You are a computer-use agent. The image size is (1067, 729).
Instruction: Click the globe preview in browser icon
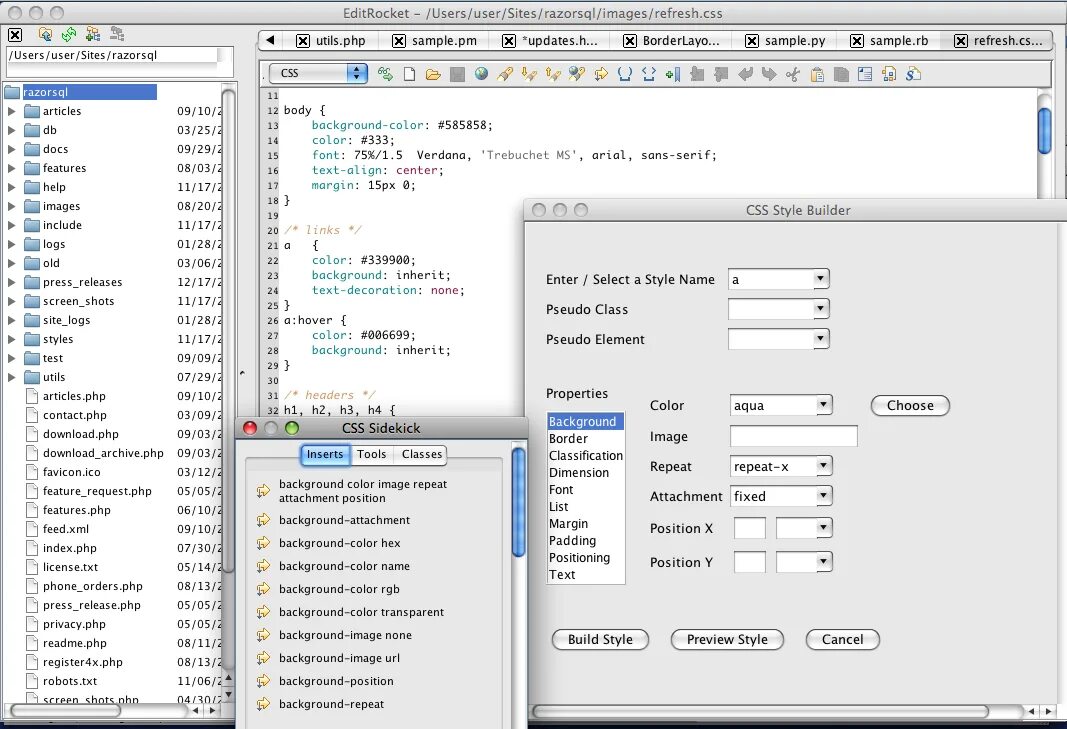click(481, 74)
